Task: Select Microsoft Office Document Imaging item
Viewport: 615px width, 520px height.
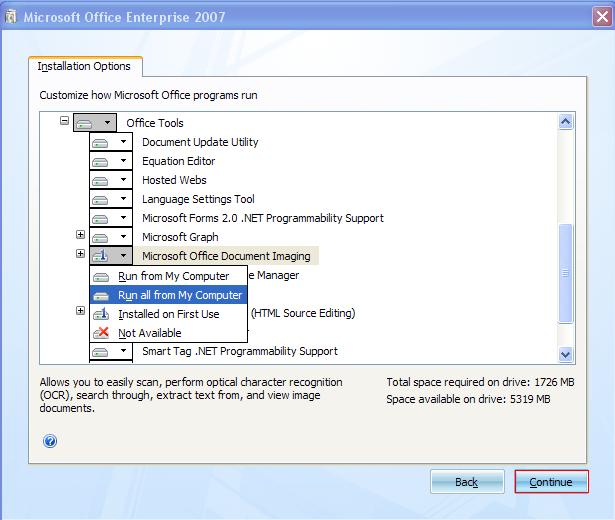Action: click(226, 256)
